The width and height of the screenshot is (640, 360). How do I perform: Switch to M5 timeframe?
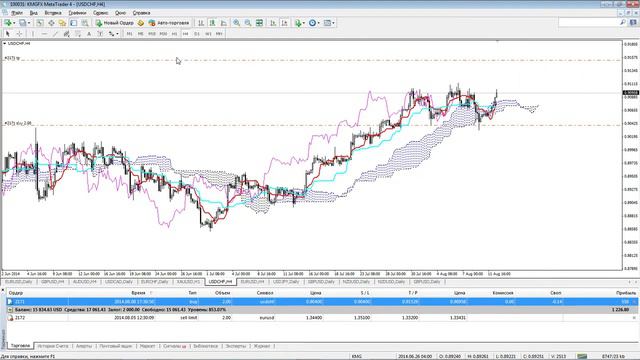click(140, 34)
